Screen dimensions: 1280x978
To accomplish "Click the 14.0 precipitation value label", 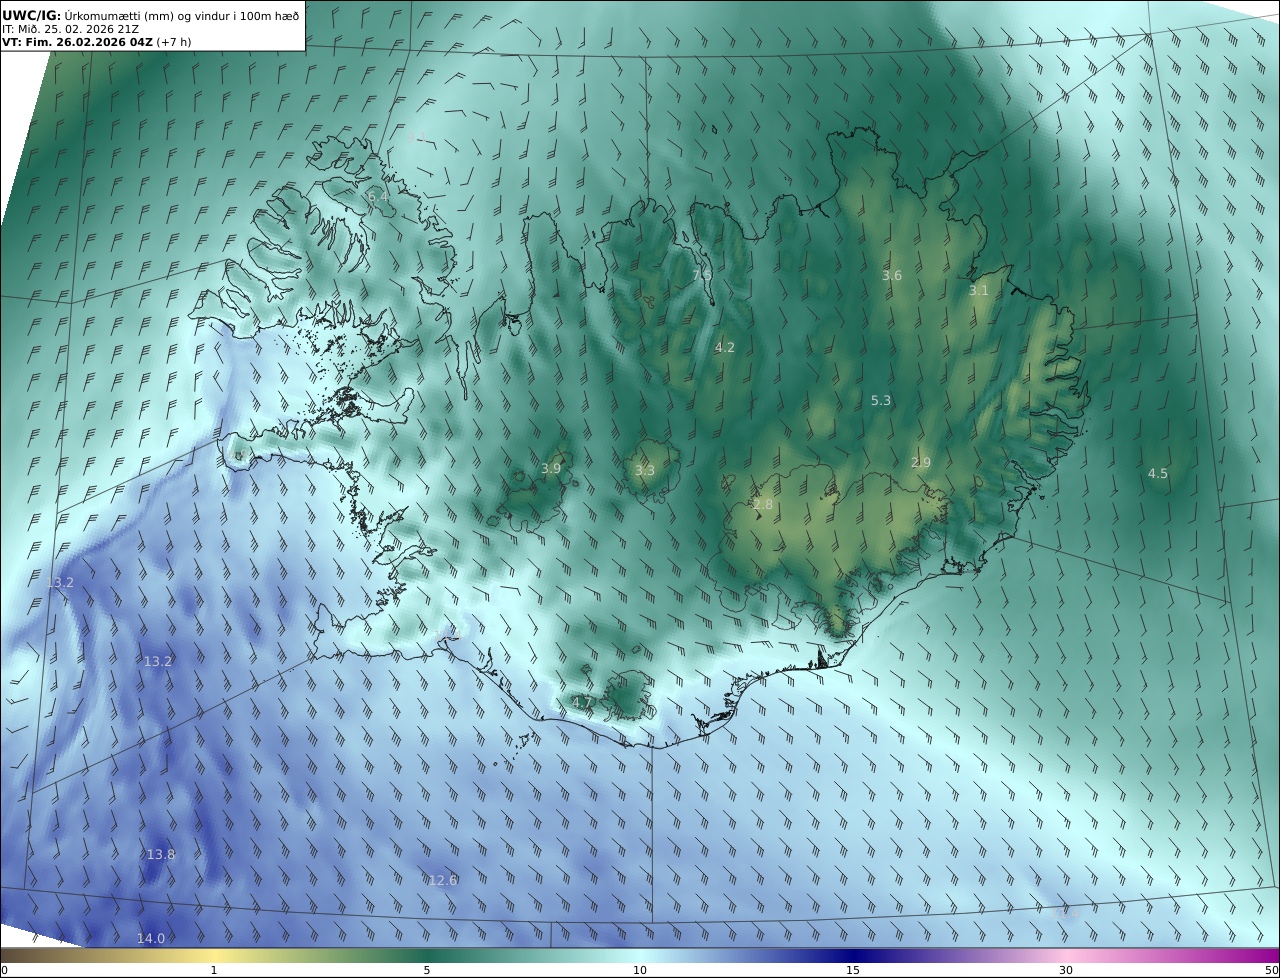I will 151,938.
